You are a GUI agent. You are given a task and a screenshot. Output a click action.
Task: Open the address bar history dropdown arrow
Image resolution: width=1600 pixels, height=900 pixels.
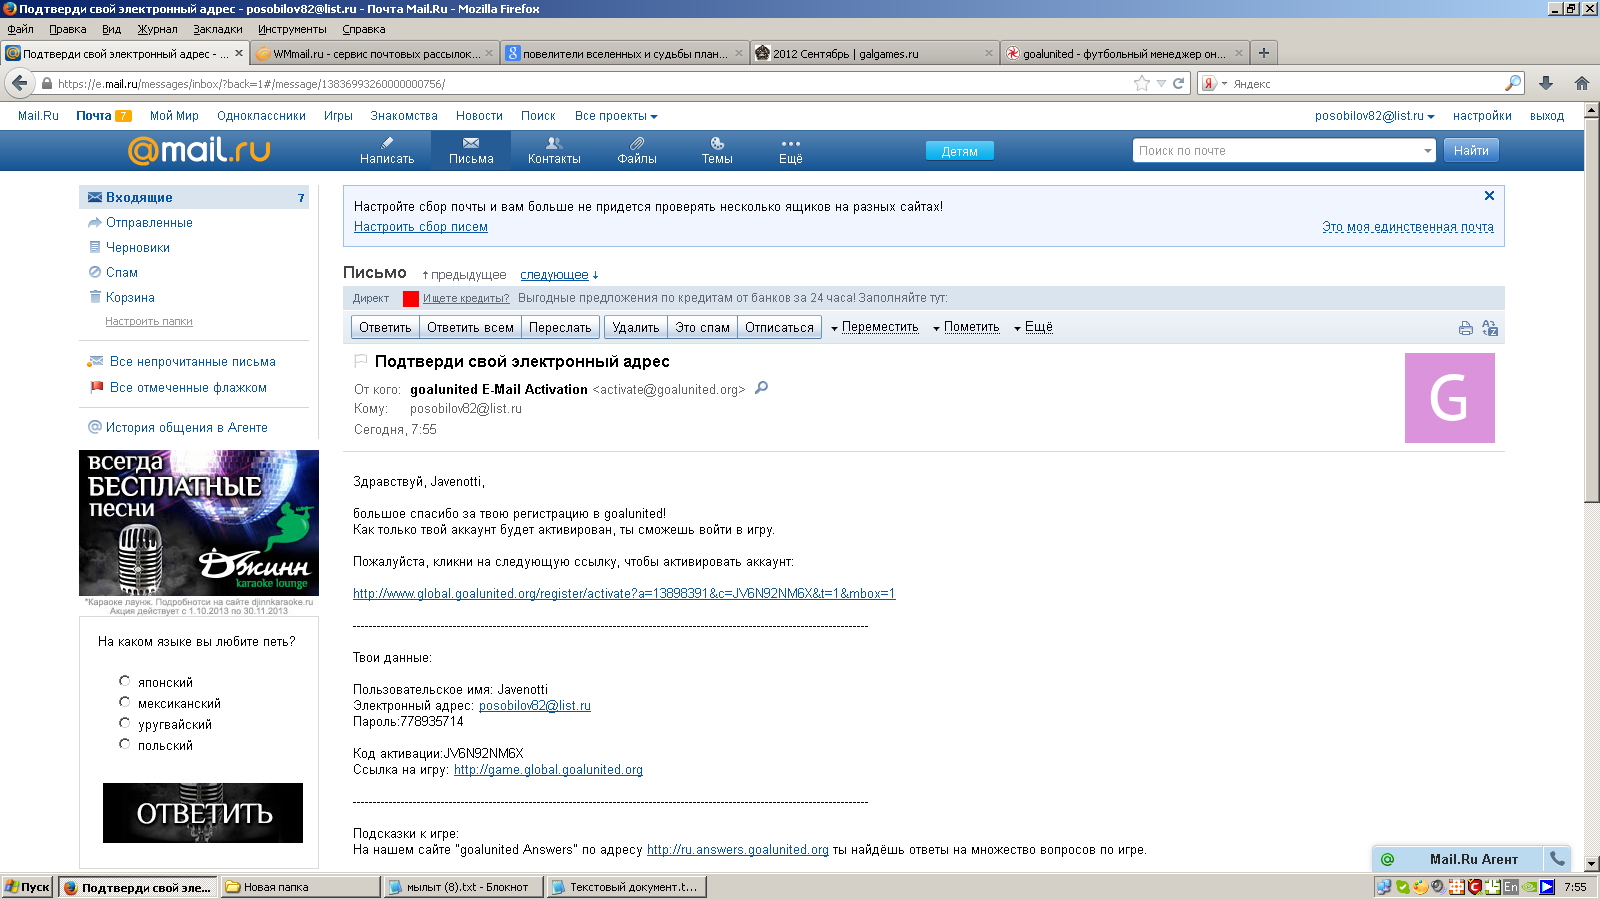click(x=1161, y=84)
